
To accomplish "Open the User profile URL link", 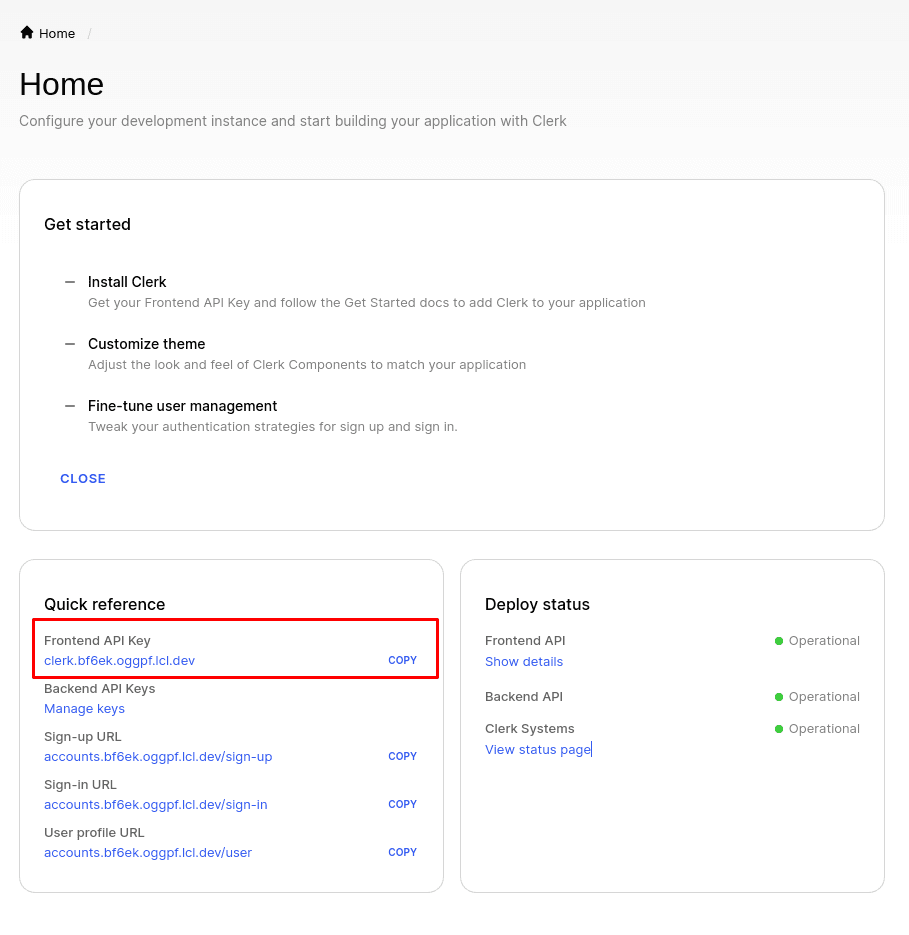I will point(148,852).
